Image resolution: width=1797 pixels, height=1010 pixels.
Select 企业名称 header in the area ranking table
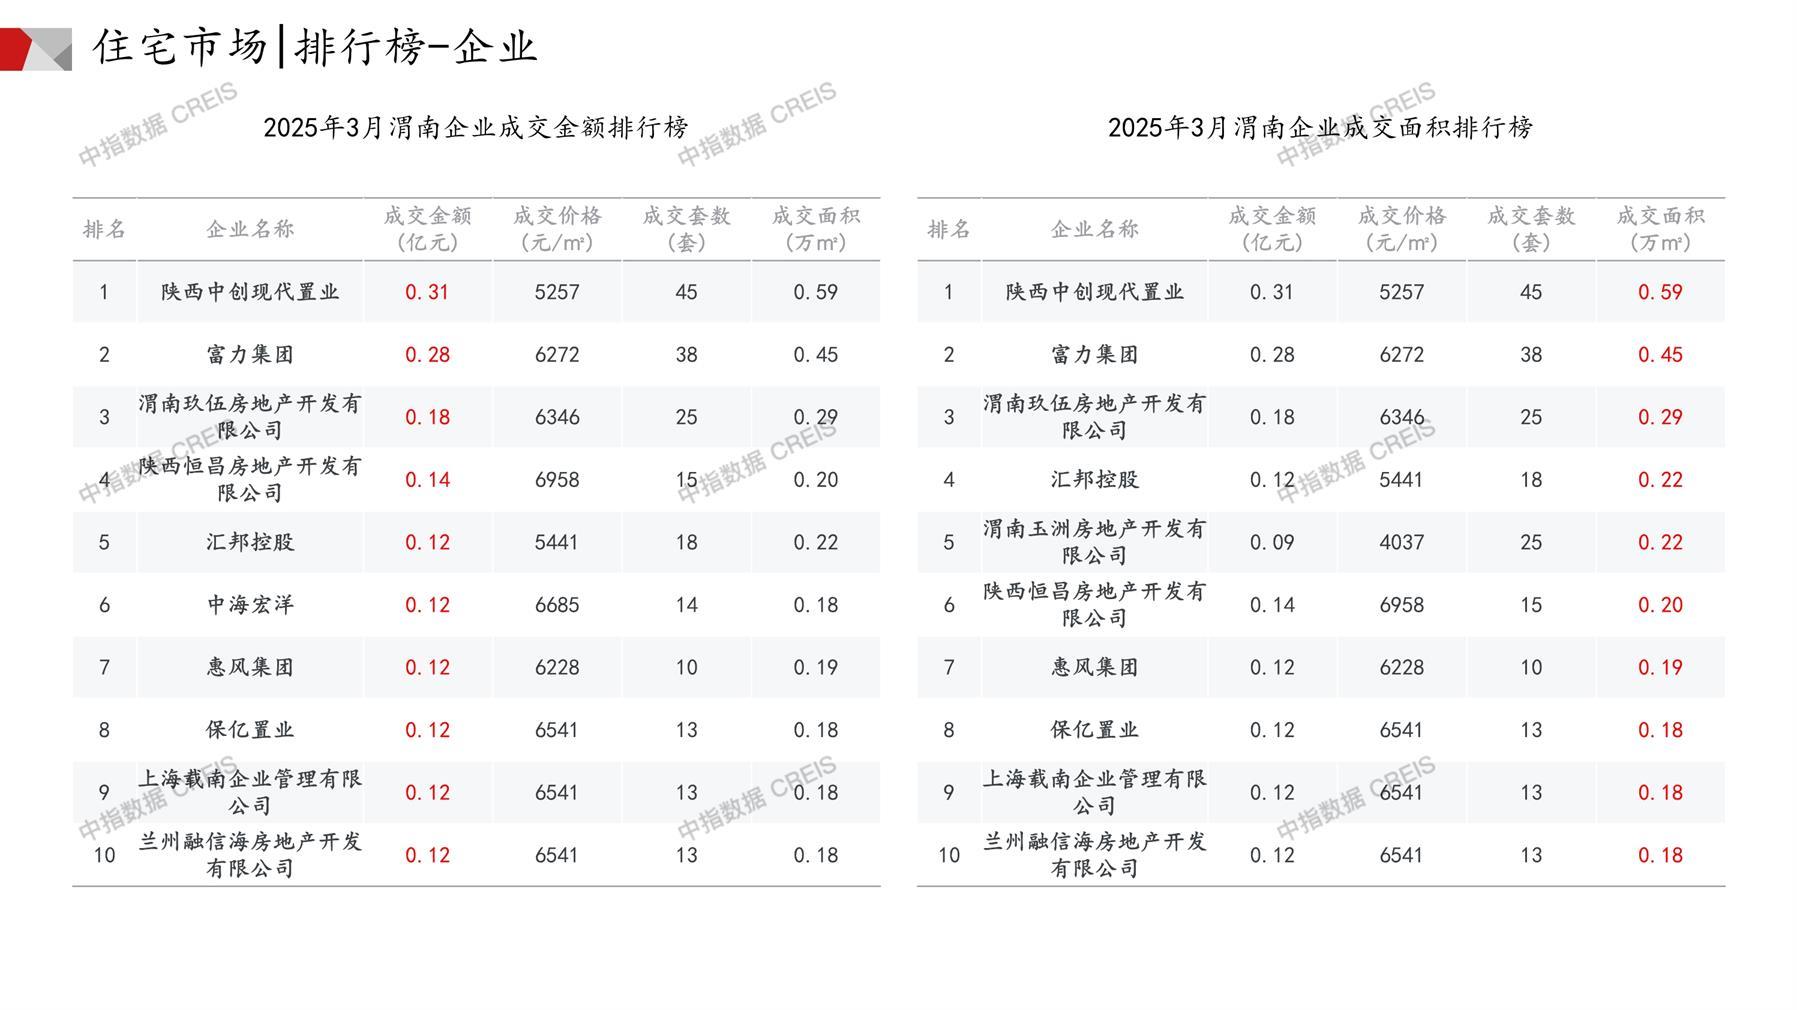(x=1094, y=229)
